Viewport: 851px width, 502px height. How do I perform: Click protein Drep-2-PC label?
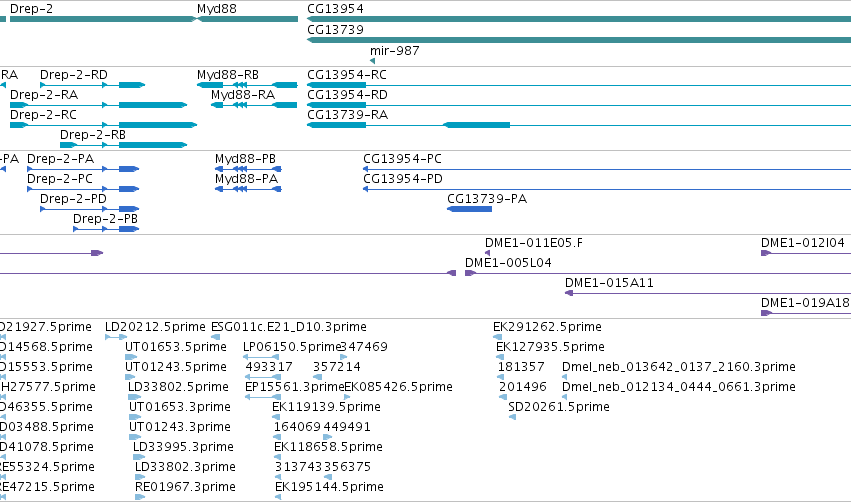point(60,179)
